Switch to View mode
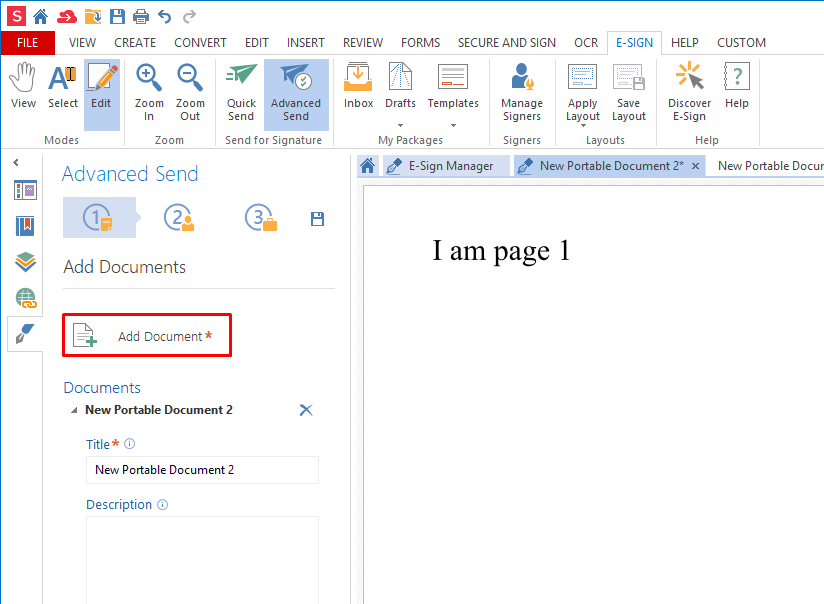Screen dimensions: 824x604 (x=23, y=86)
